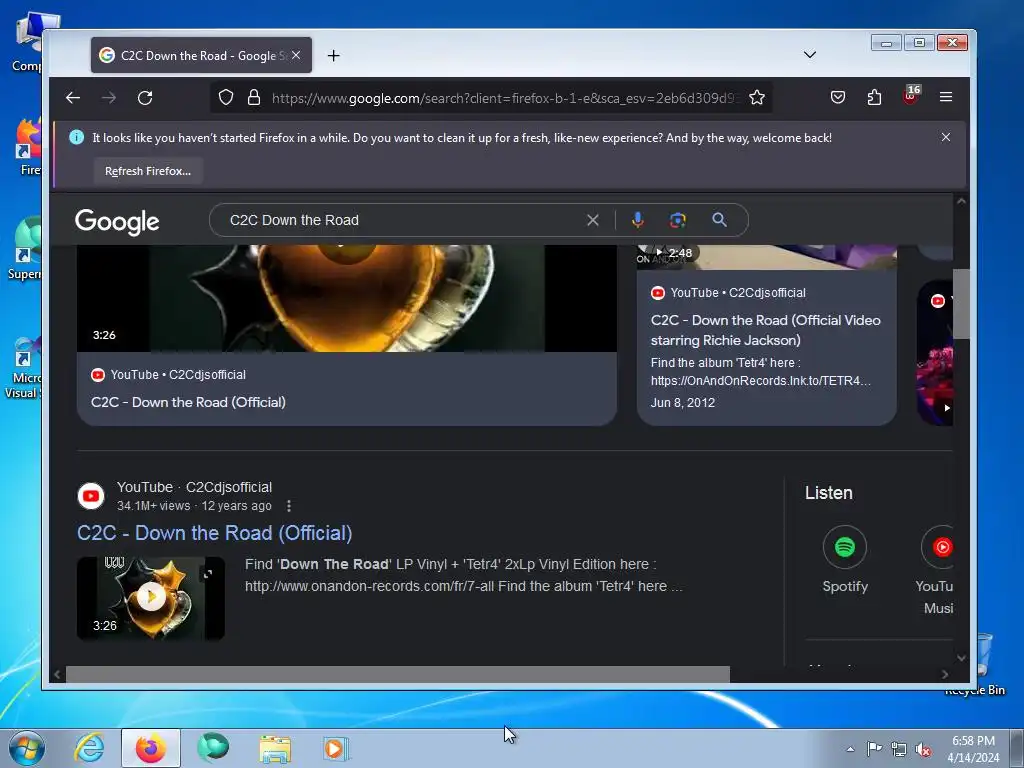Screen dimensions: 1024x768
Task: Open the Extensions puzzle icon
Action: point(874,97)
